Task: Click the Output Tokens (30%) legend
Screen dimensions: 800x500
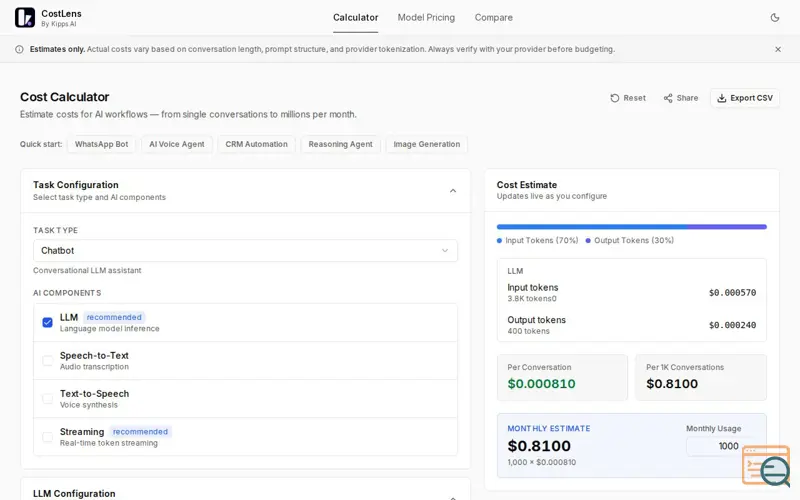Action: tap(630, 240)
